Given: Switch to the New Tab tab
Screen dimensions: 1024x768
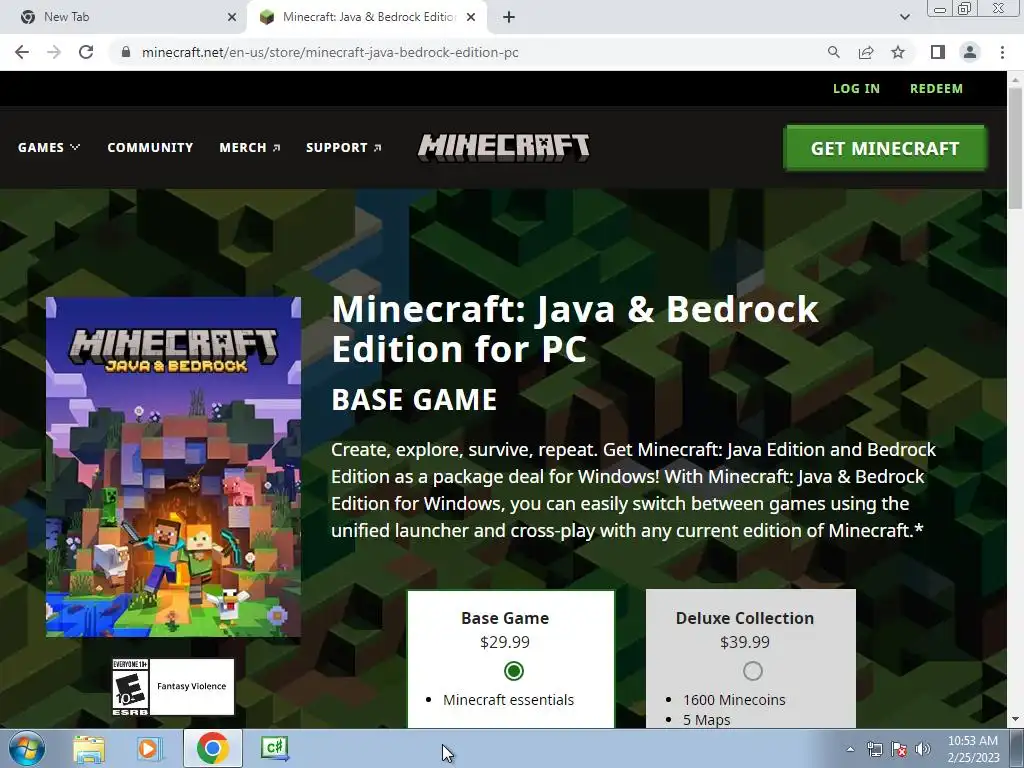Looking at the screenshot, I should 124,17.
